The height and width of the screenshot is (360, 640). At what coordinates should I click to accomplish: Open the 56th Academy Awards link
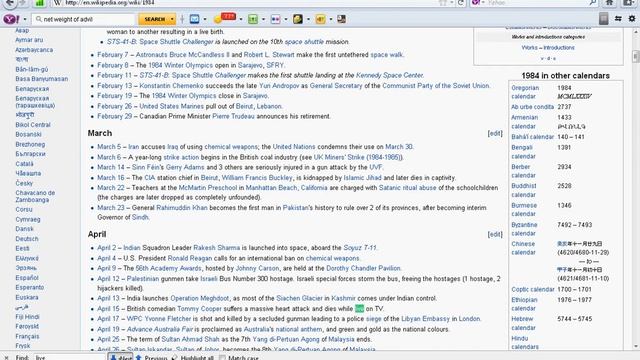(x=169, y=268)
